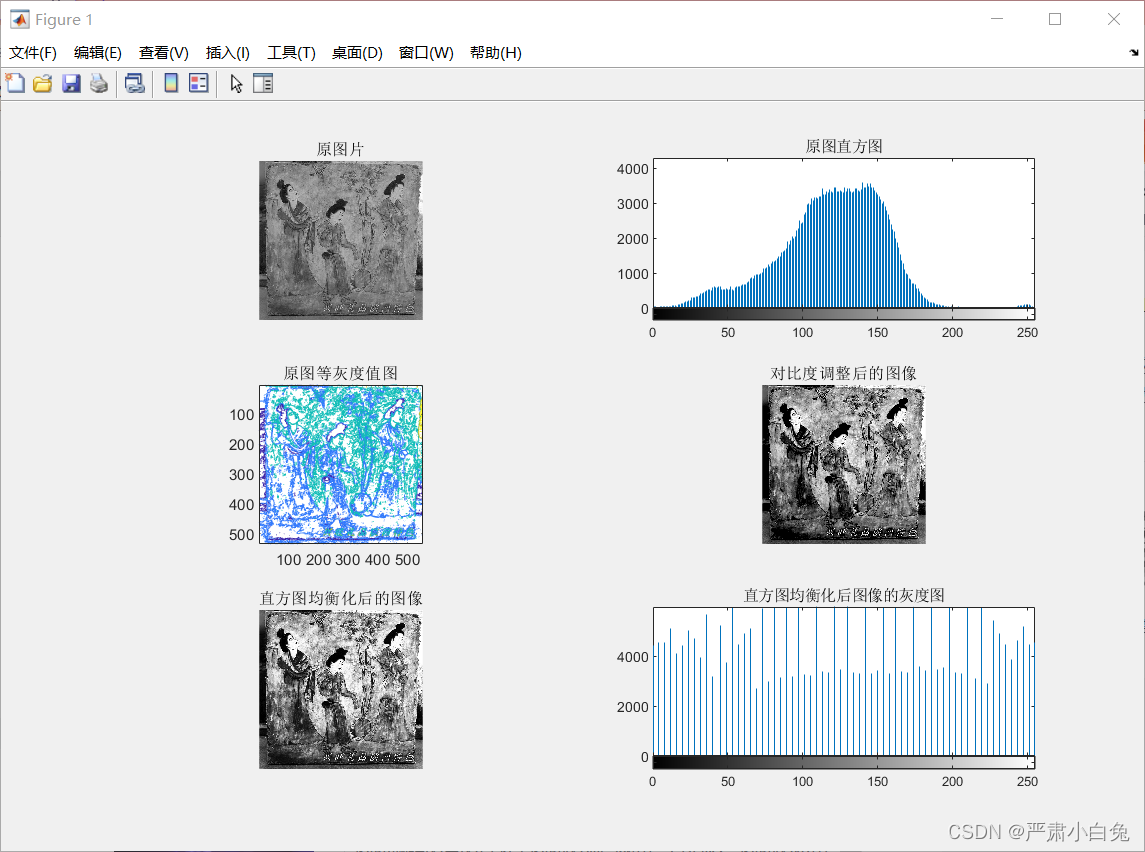Open the 编辑(E) menu
Image resolution: width=1145 pixels, height=852 pixels.
pyautogui.click(x=98, y=53)
